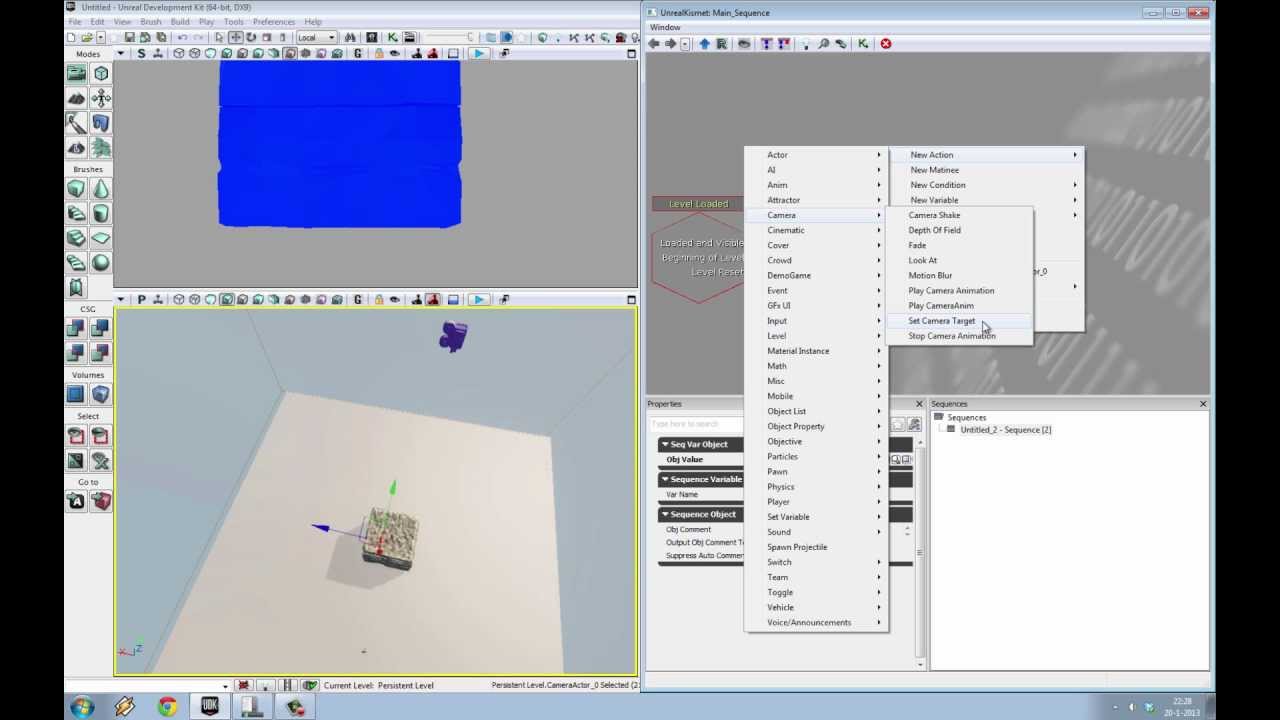Open top viewport options dropdown arrow
This screenshot has height=720, width=1280.
tap(121, 53)
